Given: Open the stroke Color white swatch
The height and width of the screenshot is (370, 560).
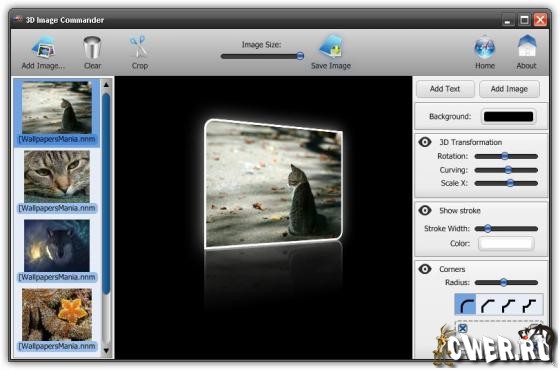Looking at the screenshot, I should (x=506, y=244).
